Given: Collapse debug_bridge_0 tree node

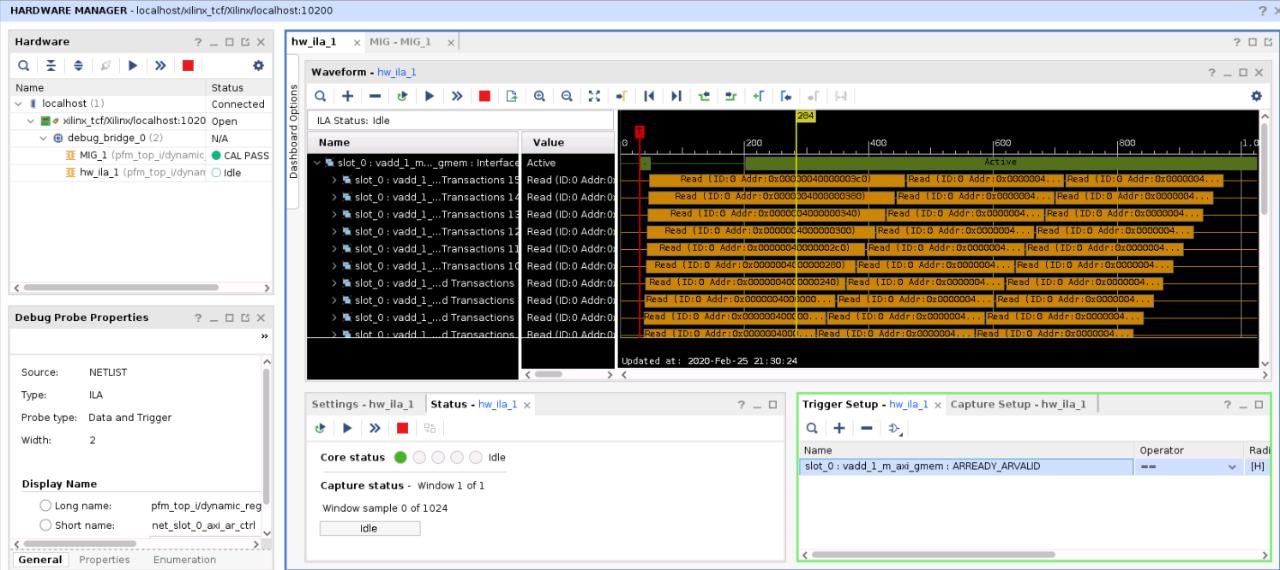Looking at the screenshot, I should tap(44, 138).
